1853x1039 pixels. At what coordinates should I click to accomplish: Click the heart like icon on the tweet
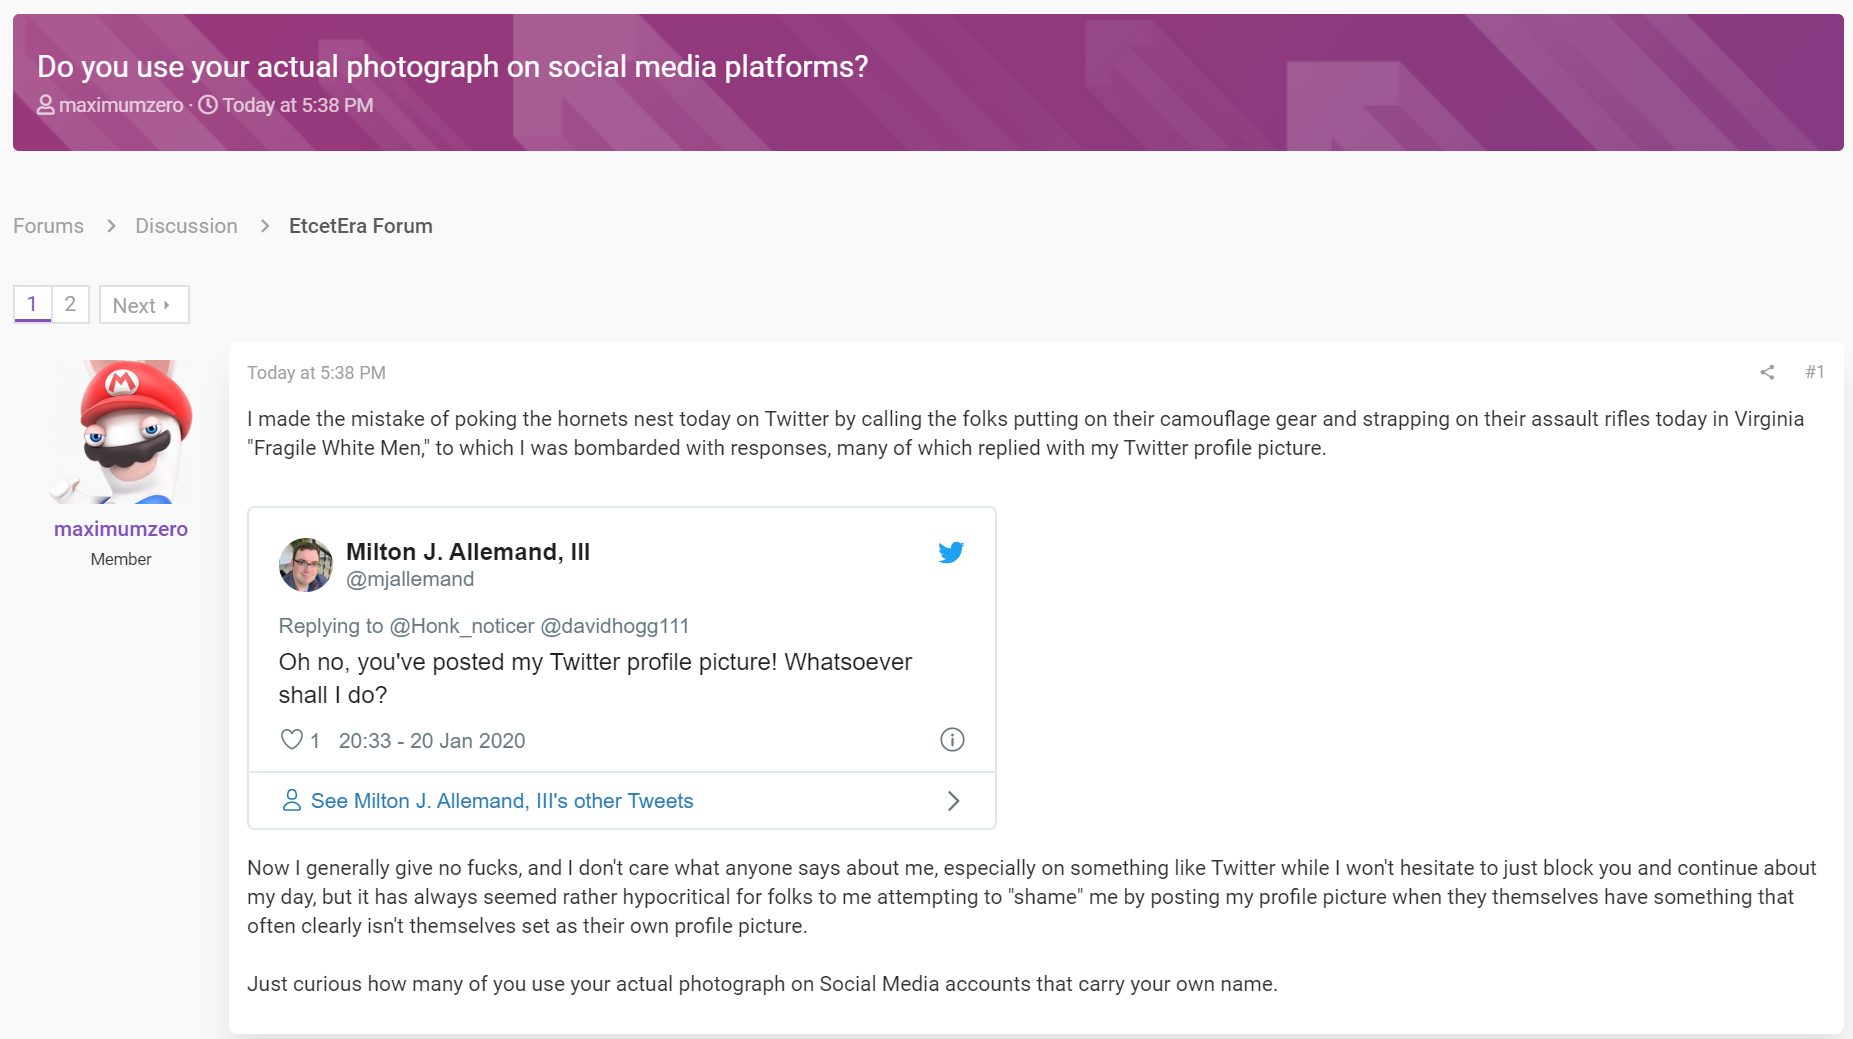291,740
